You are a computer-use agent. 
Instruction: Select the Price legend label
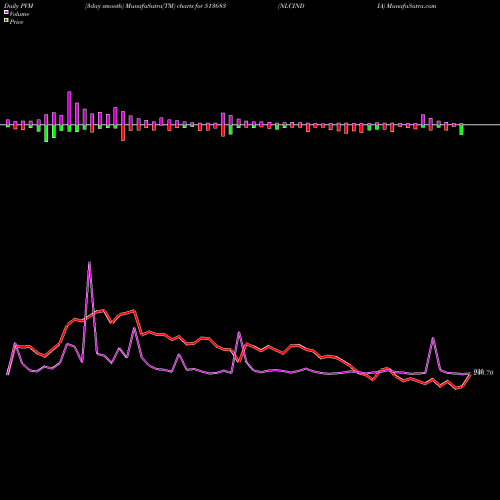[16, 22]
